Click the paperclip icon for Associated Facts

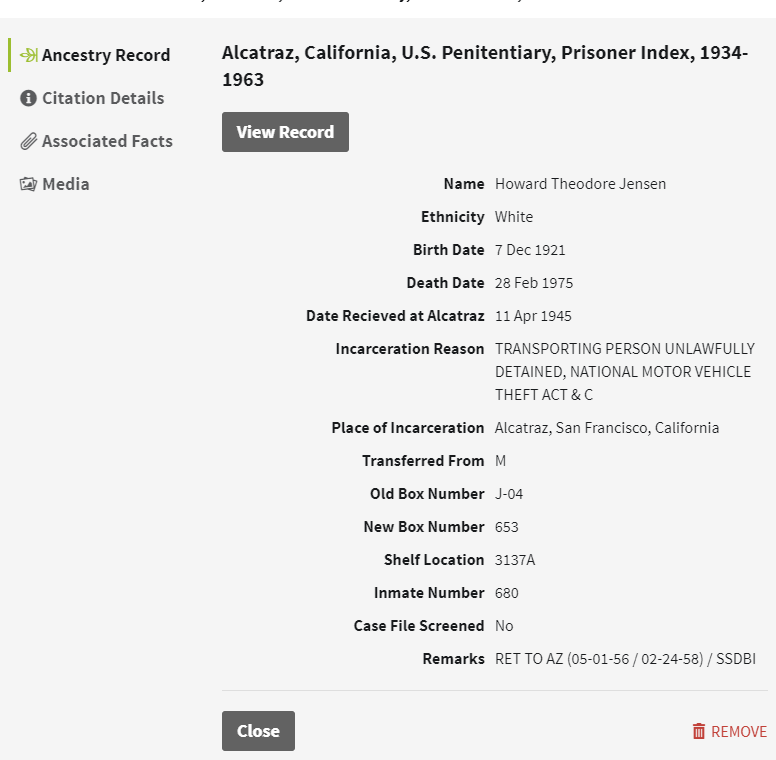28,141
